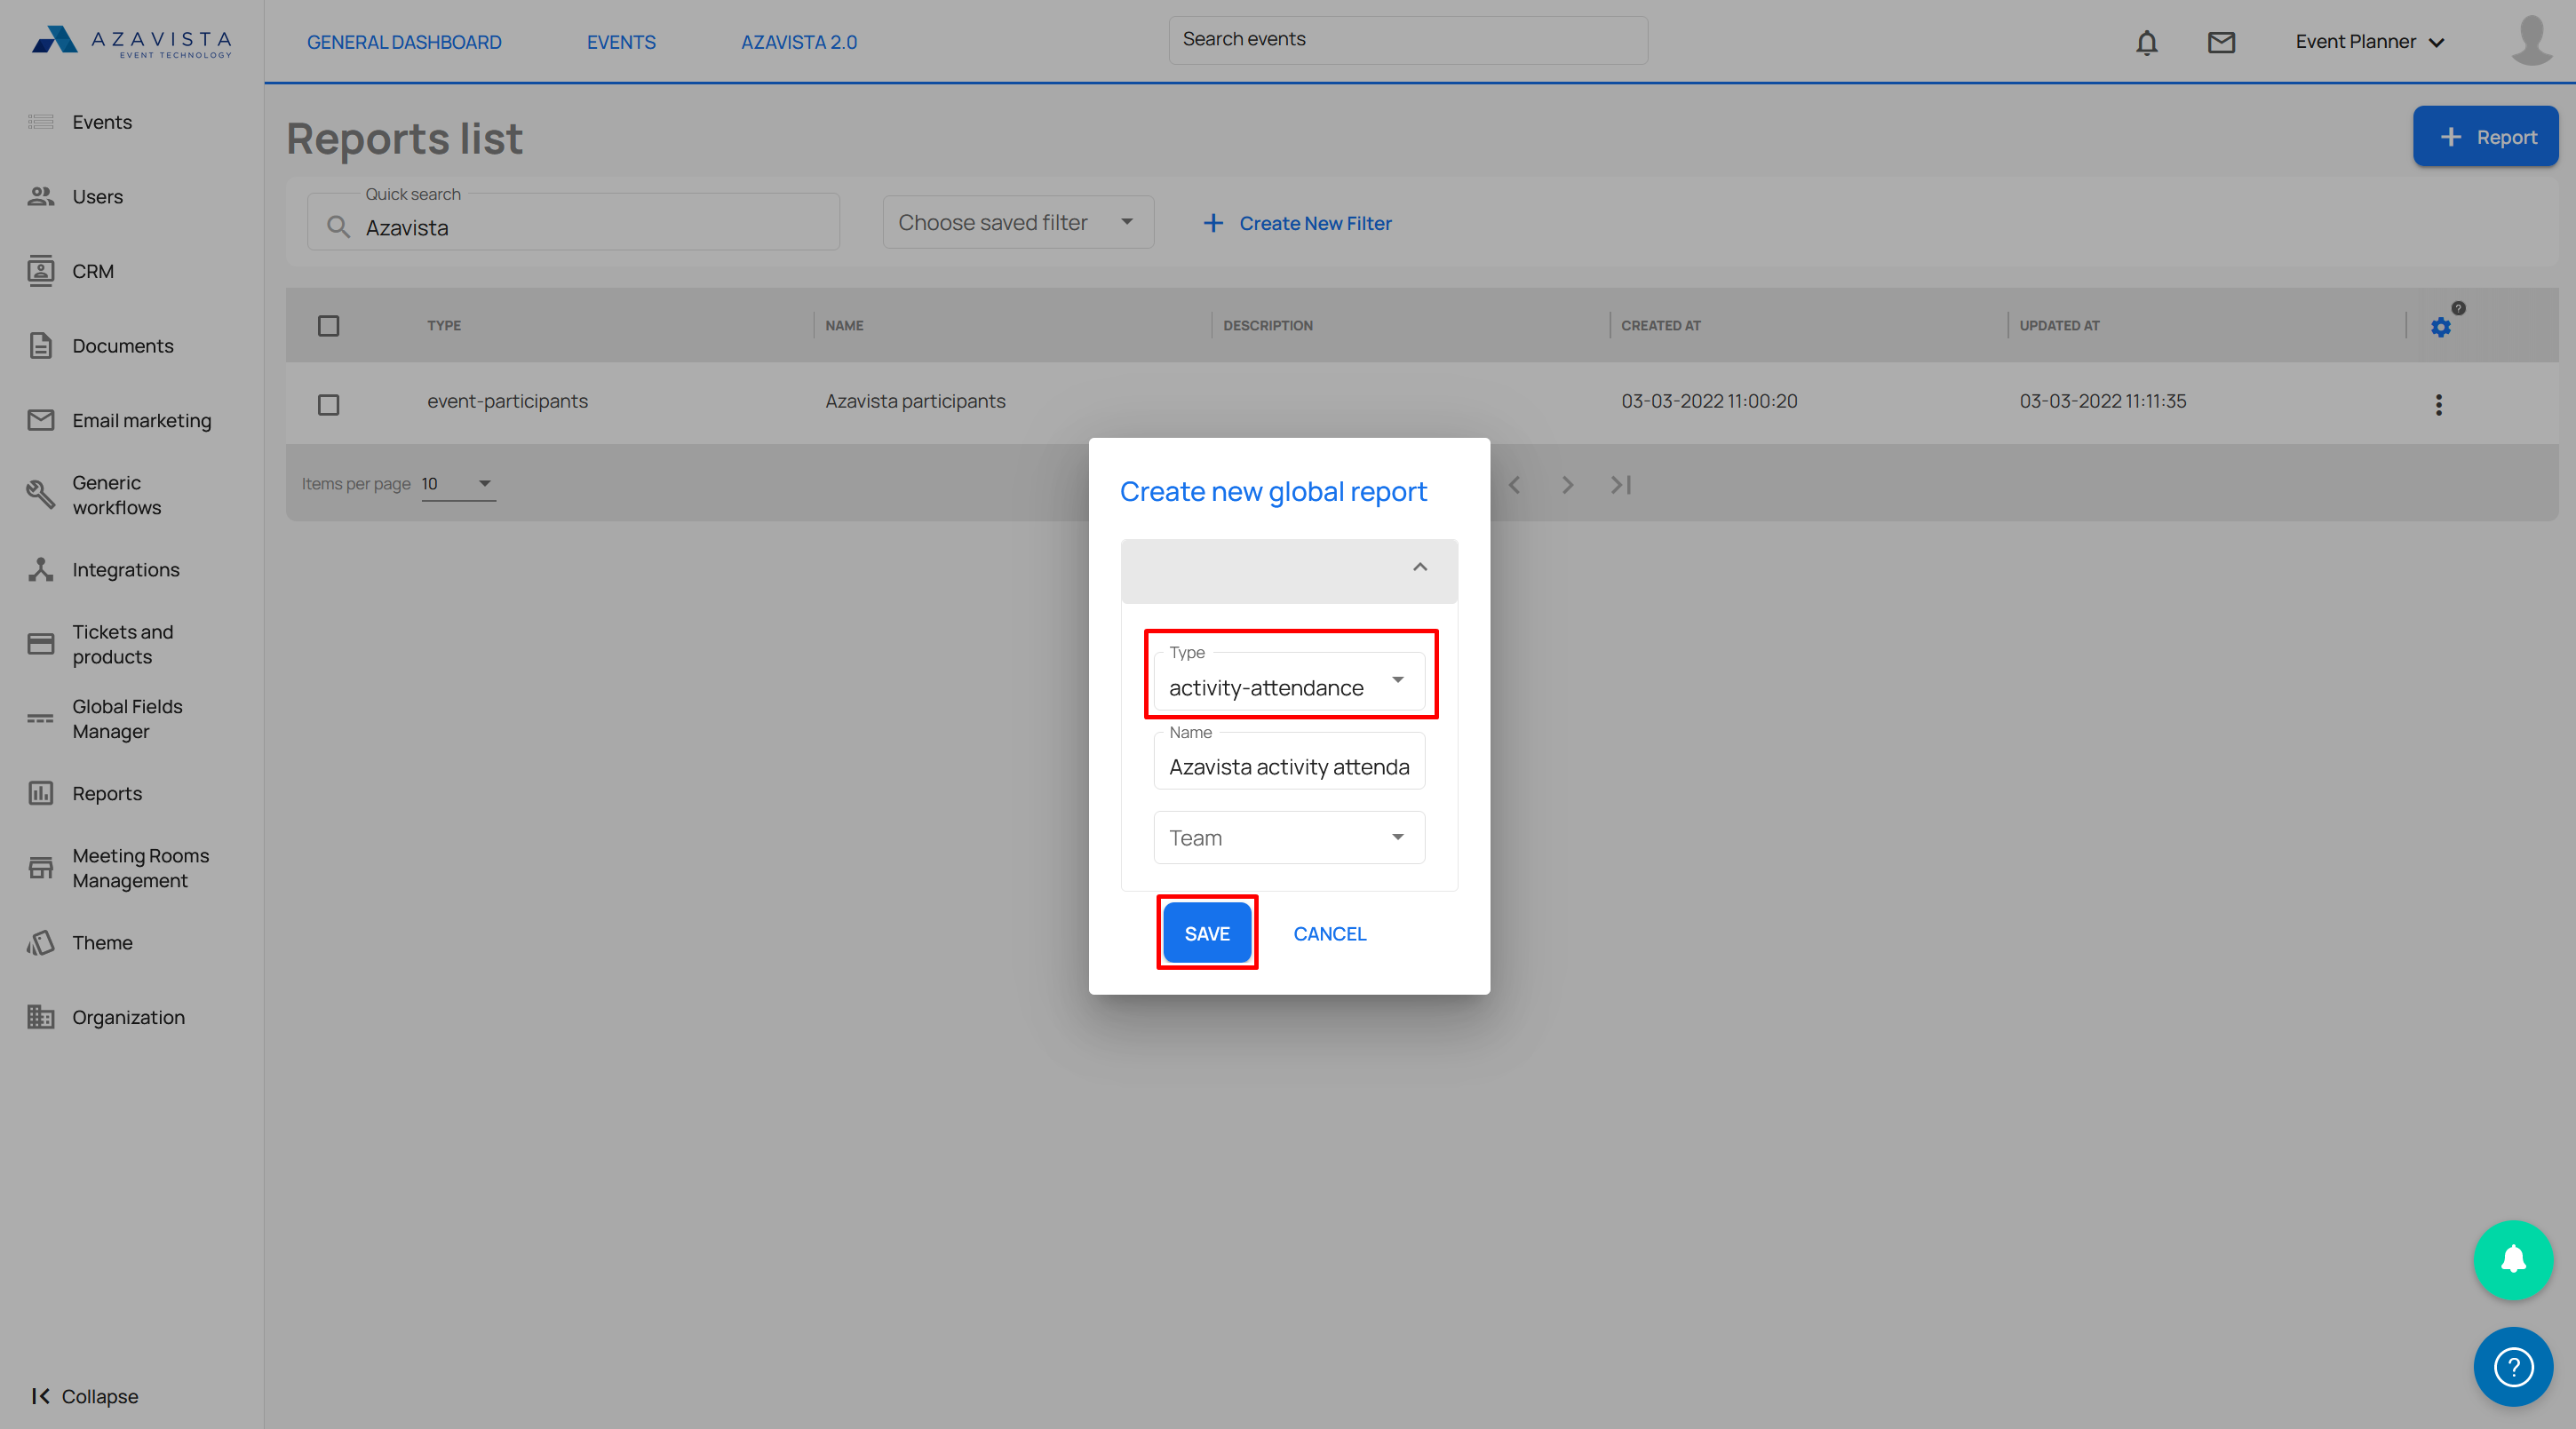Click the Generic workflows wrench icon
This screenshot has height=1429, width=2576.
tap(40, 494)
